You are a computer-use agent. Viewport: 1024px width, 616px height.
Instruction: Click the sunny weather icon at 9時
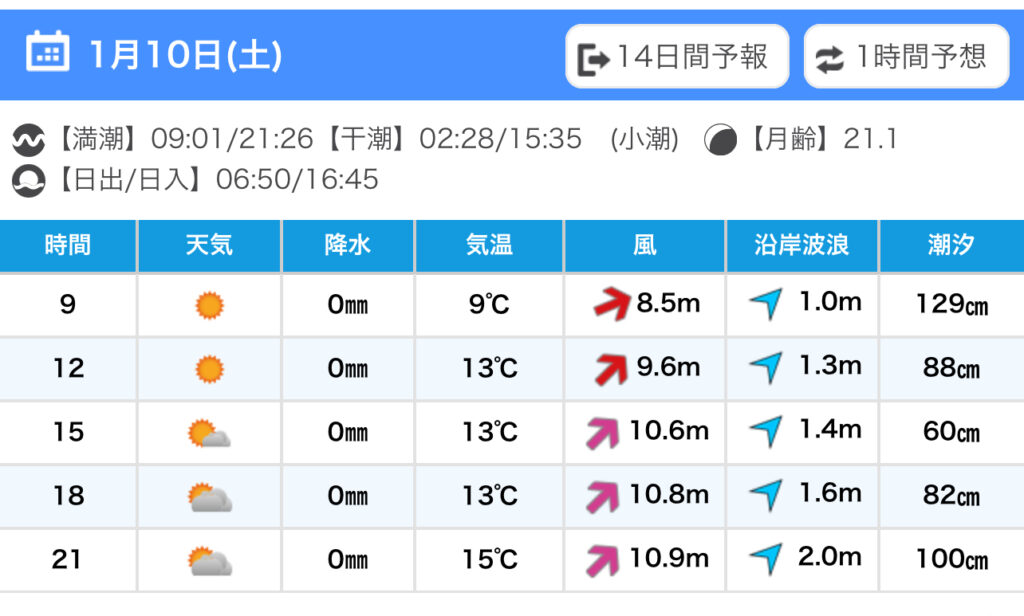pyautogui.click(x=209, y=305)
